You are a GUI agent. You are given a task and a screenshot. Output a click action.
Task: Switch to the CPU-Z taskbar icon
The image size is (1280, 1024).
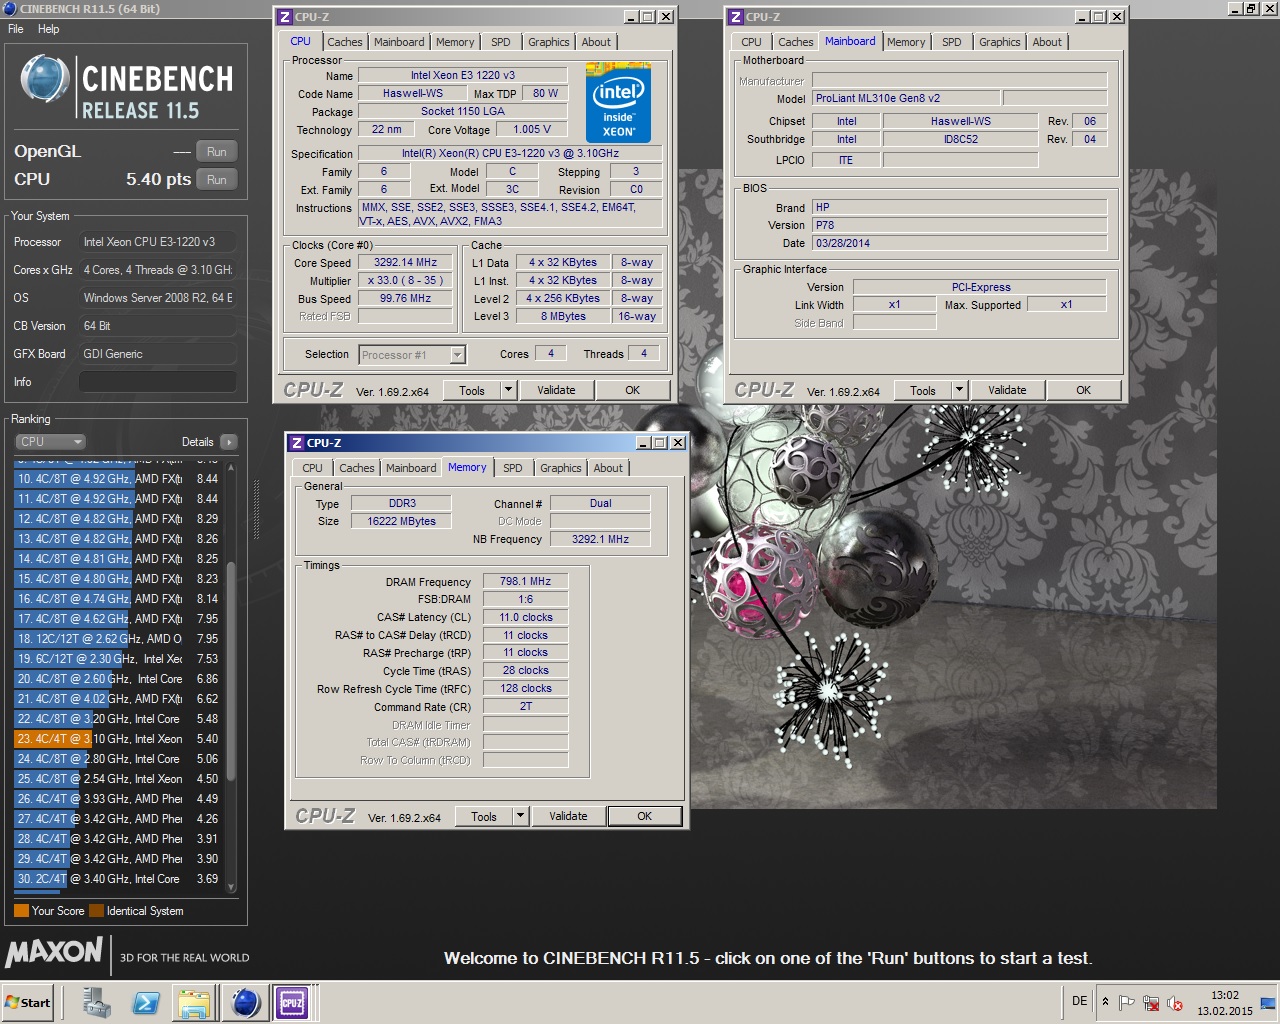pyautogui.click(x=292, y=1002)
